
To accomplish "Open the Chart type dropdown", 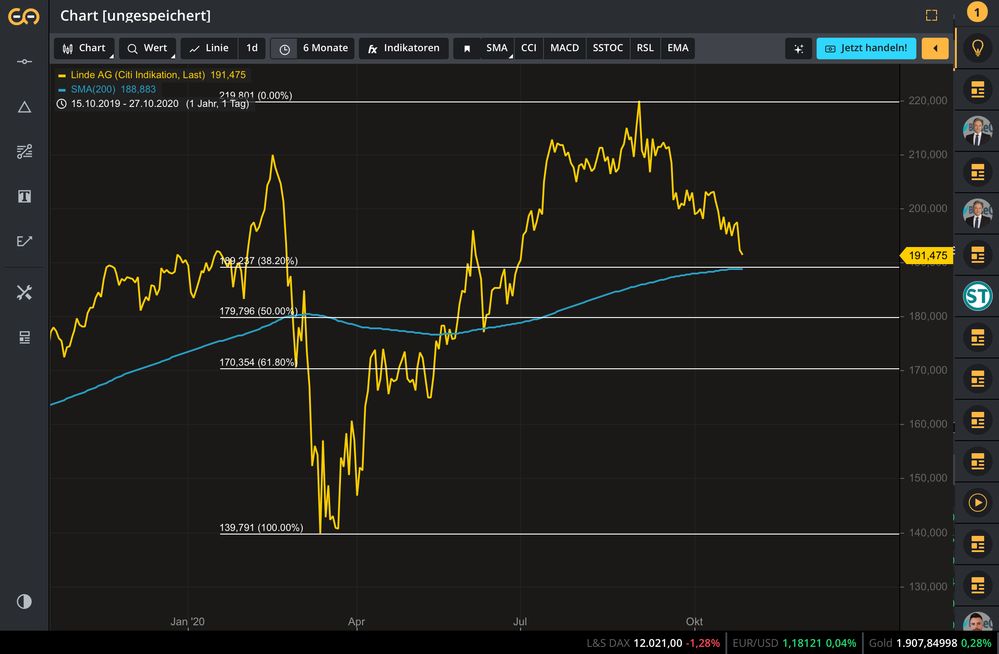I will (x=84, y=48).
